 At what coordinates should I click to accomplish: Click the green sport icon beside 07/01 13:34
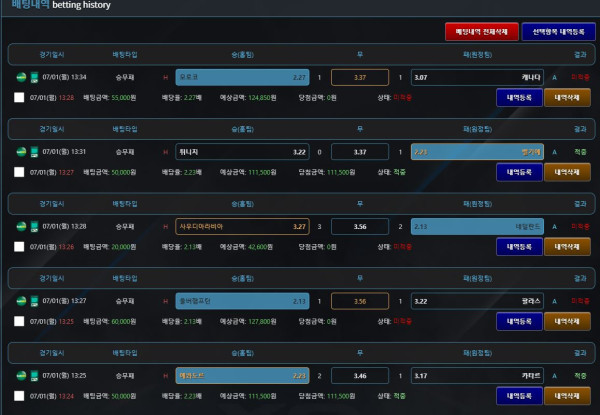tap(21, 76)
